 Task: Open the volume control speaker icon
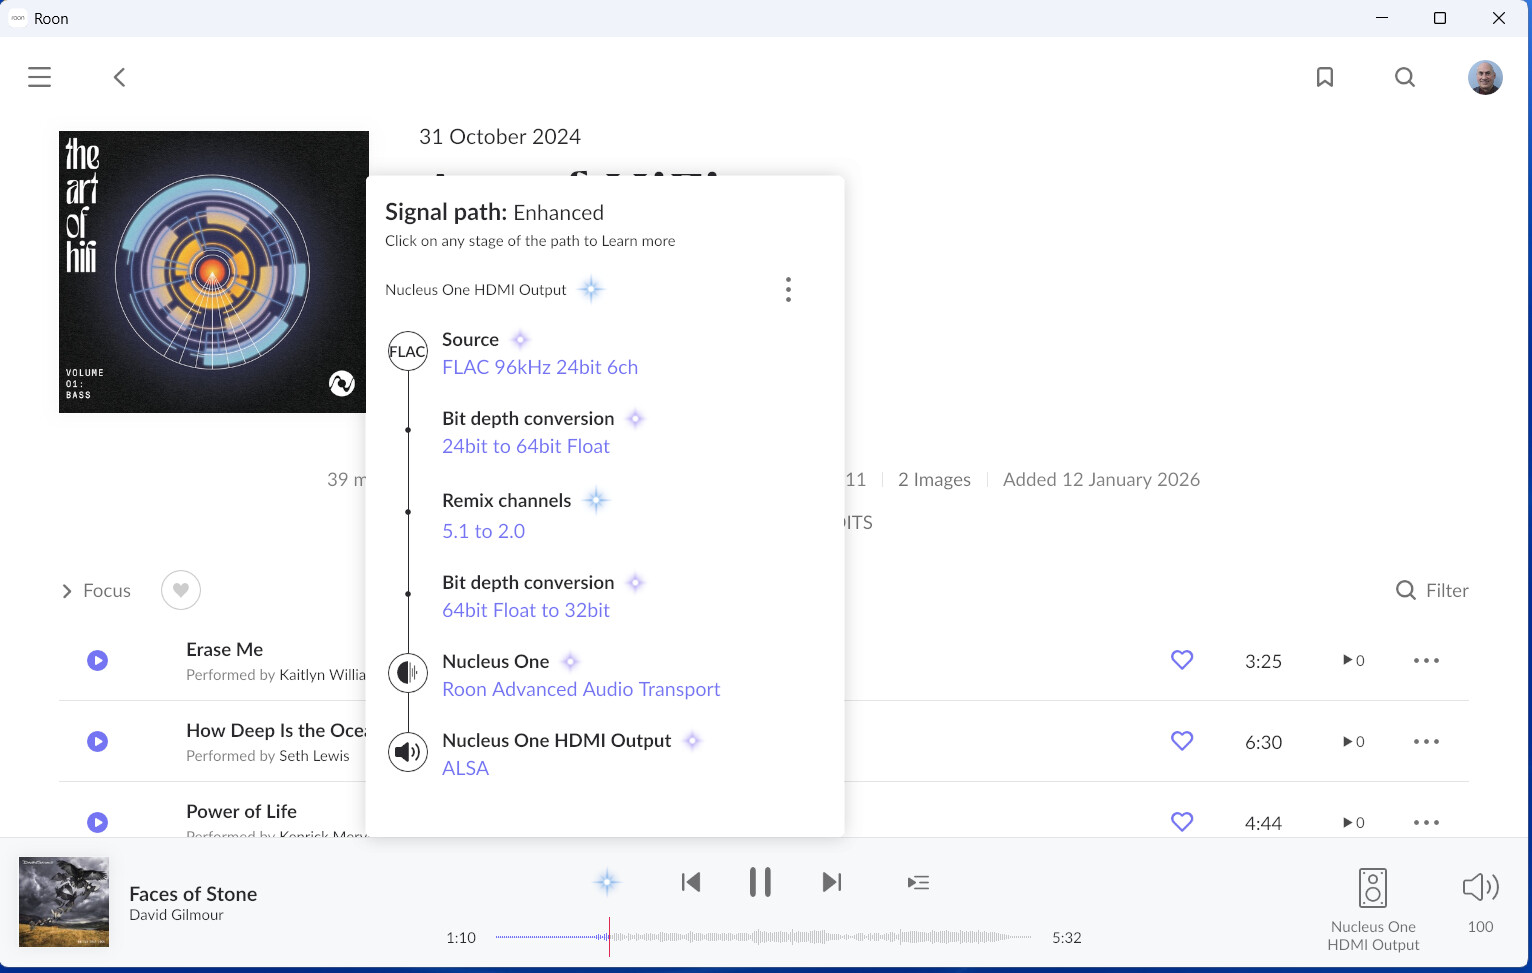pos(1479,887)
